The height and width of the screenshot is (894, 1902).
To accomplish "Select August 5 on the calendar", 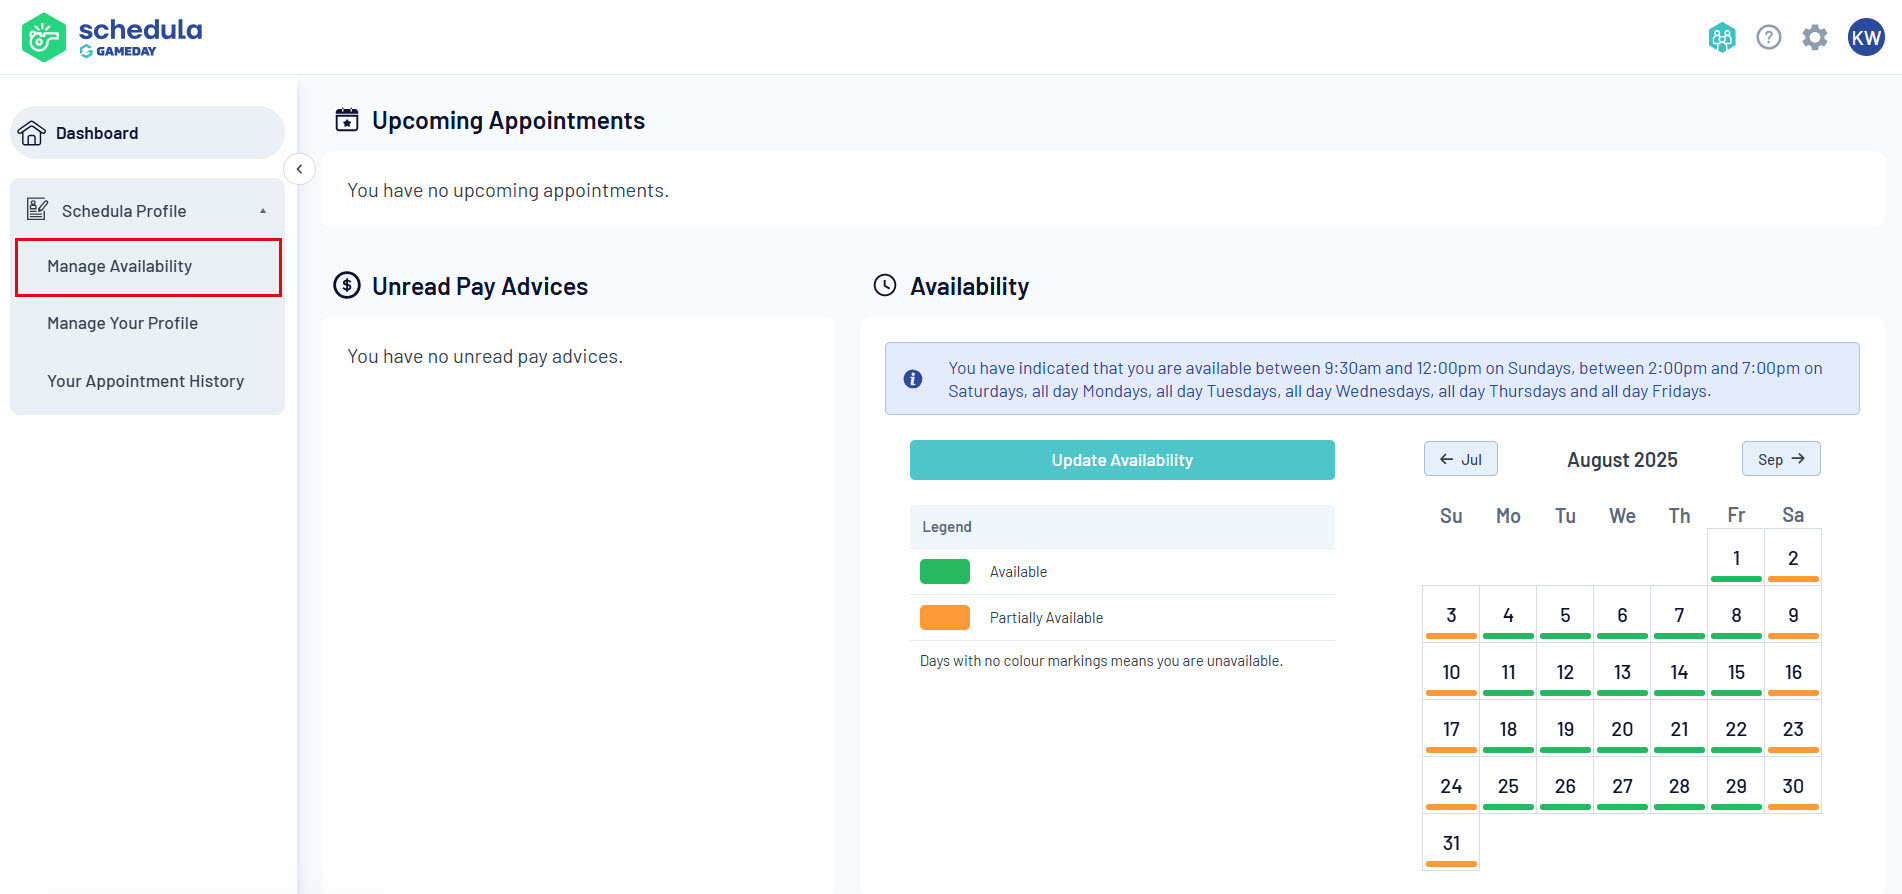I will coord(1565,615).
